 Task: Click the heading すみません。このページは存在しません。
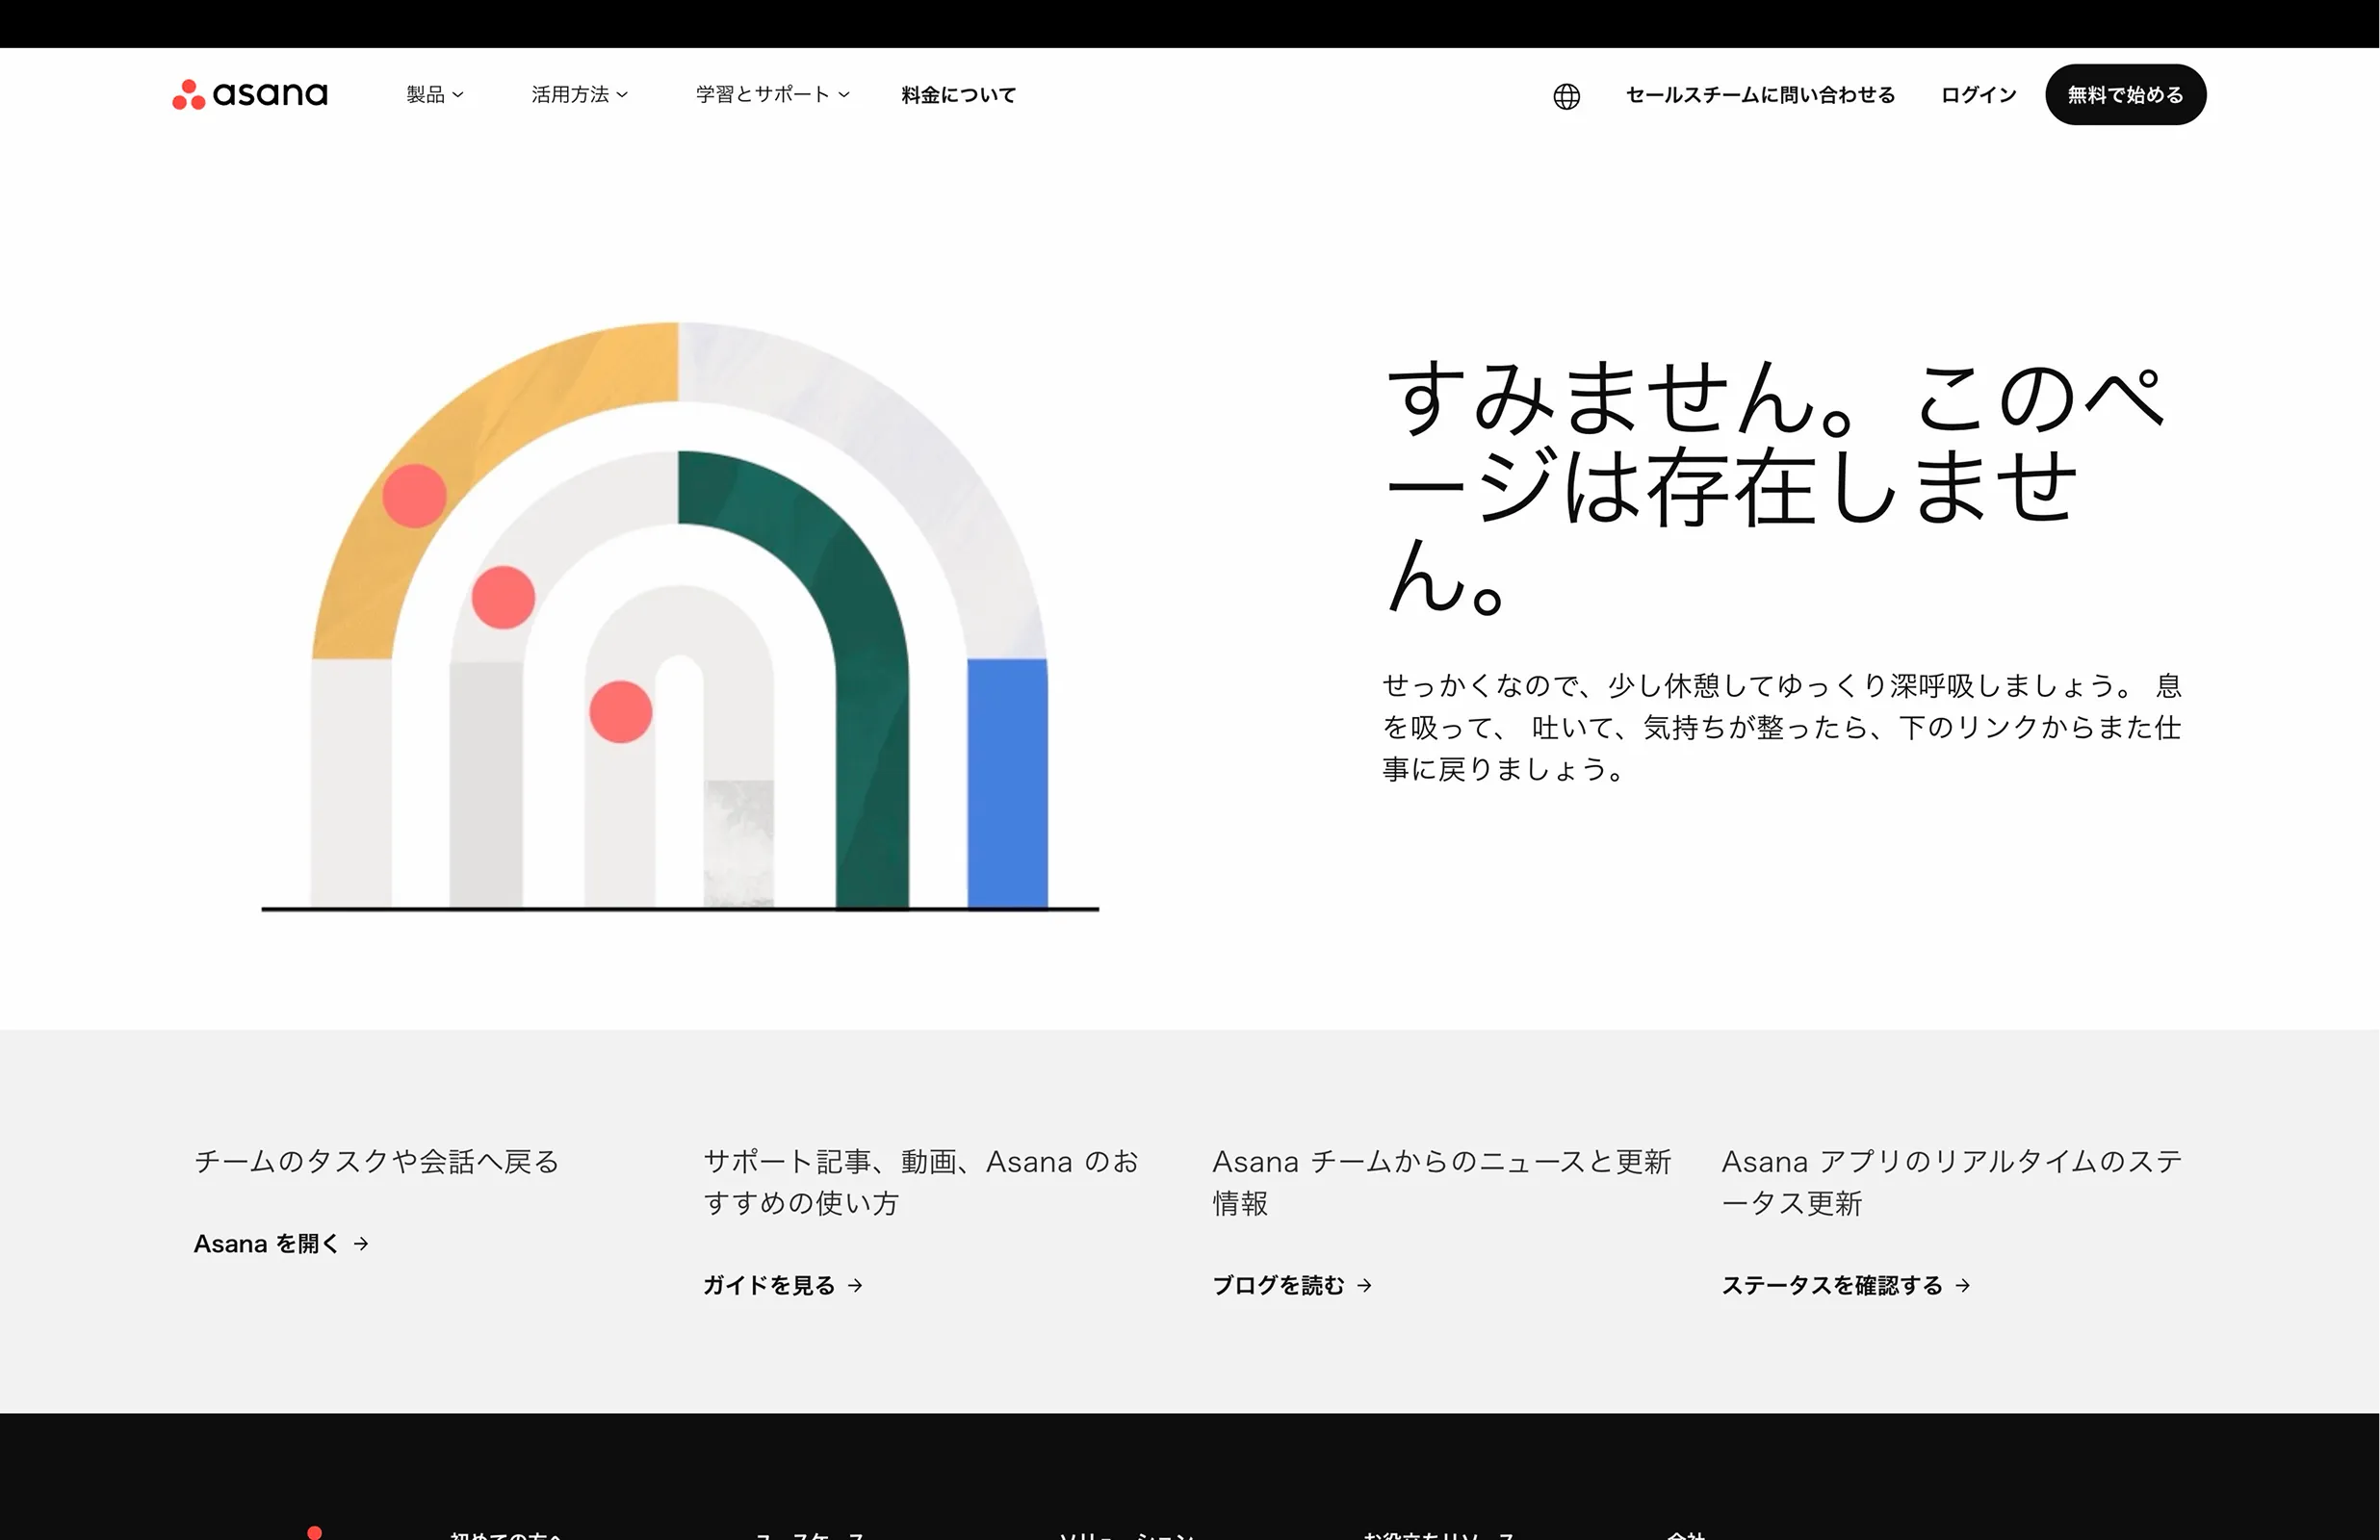tap(1775, 486)
